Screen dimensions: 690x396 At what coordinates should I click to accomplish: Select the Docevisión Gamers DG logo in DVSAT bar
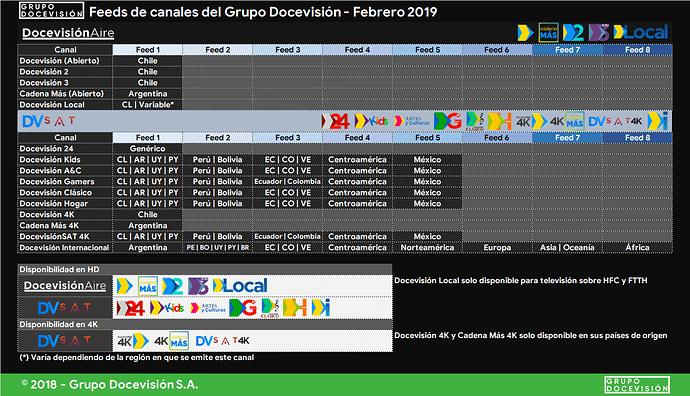coord(447,121)
